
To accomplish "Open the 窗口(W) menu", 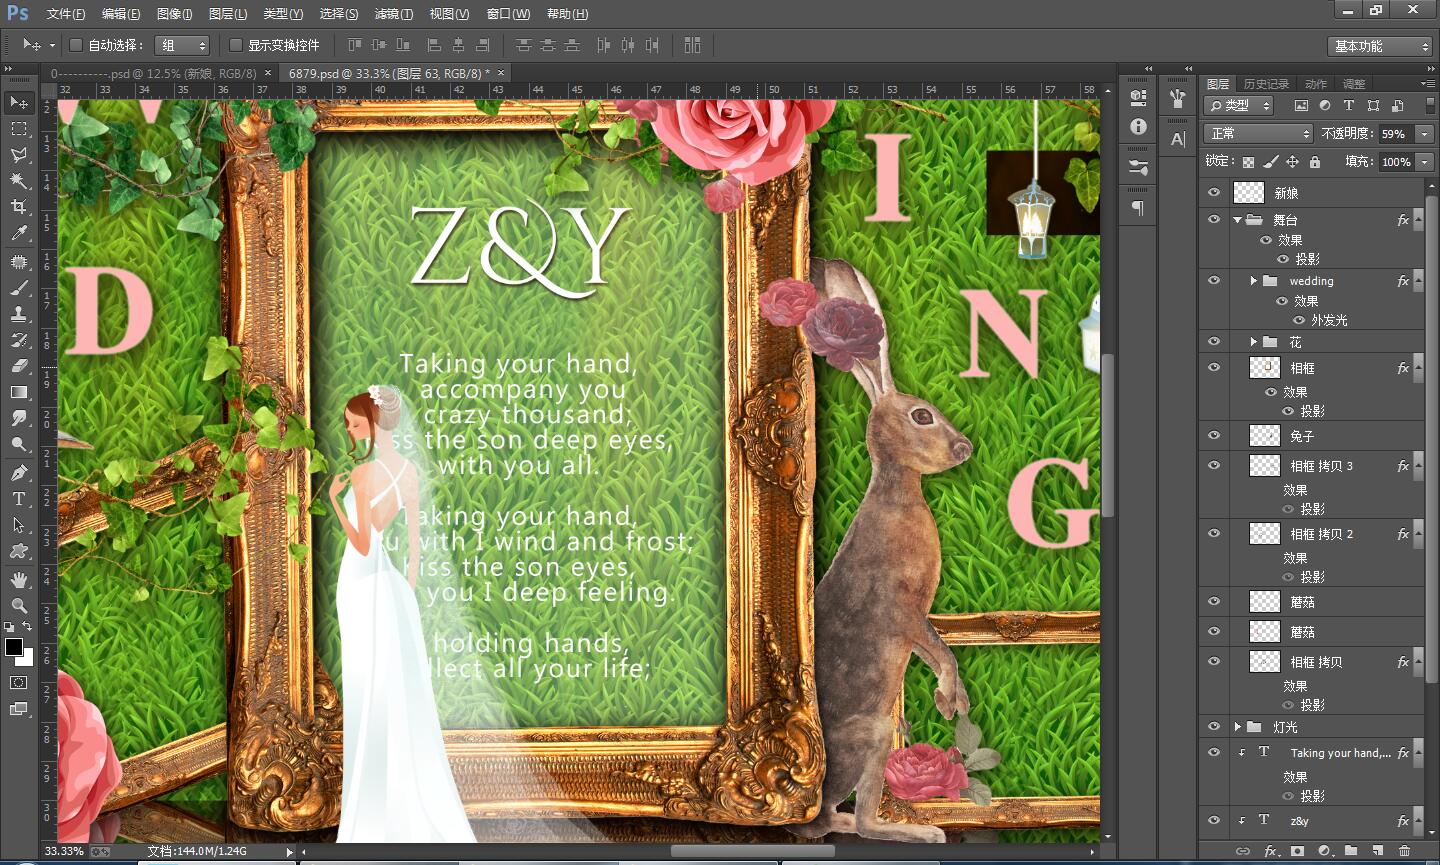I will 509,14.
